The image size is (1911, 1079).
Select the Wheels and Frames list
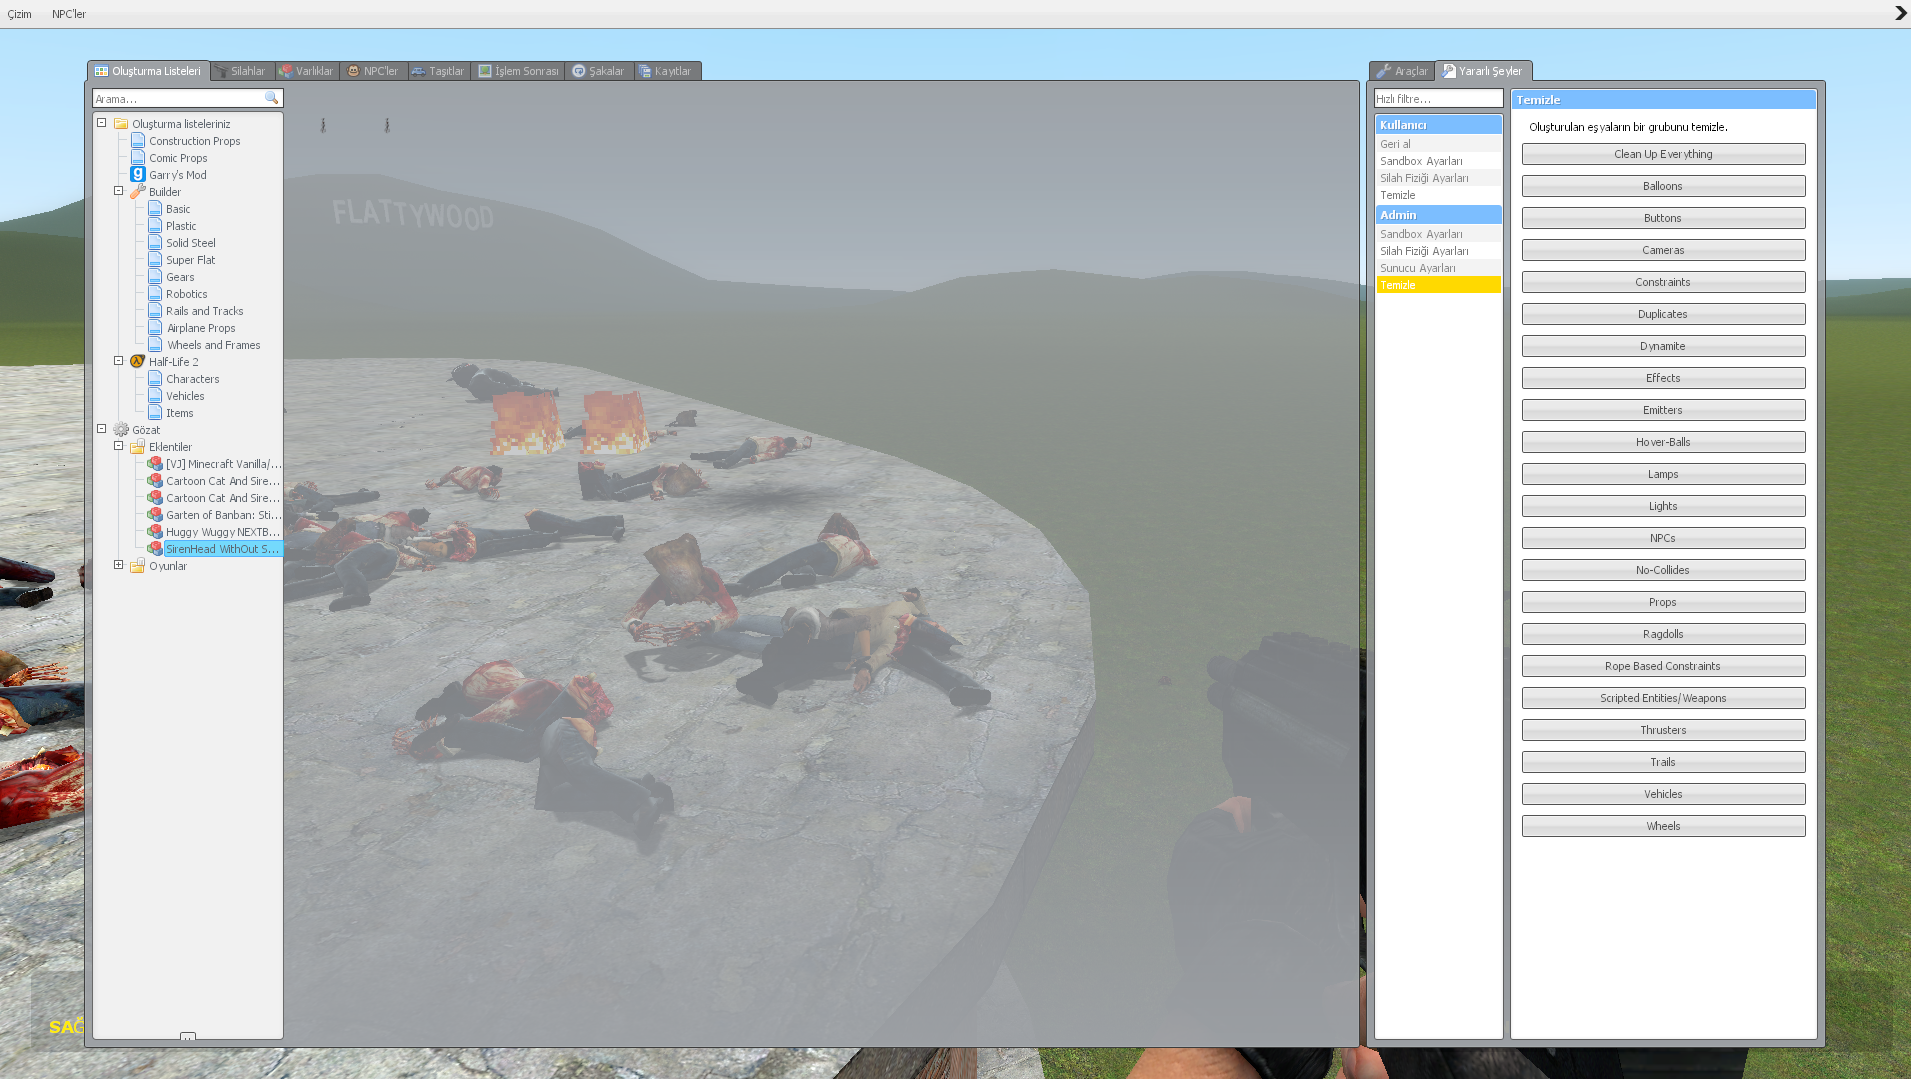[213, 345]
